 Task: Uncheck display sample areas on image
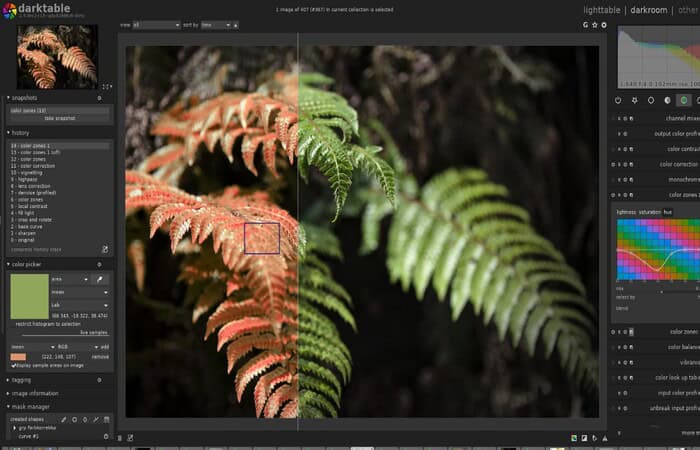point(14,365)
